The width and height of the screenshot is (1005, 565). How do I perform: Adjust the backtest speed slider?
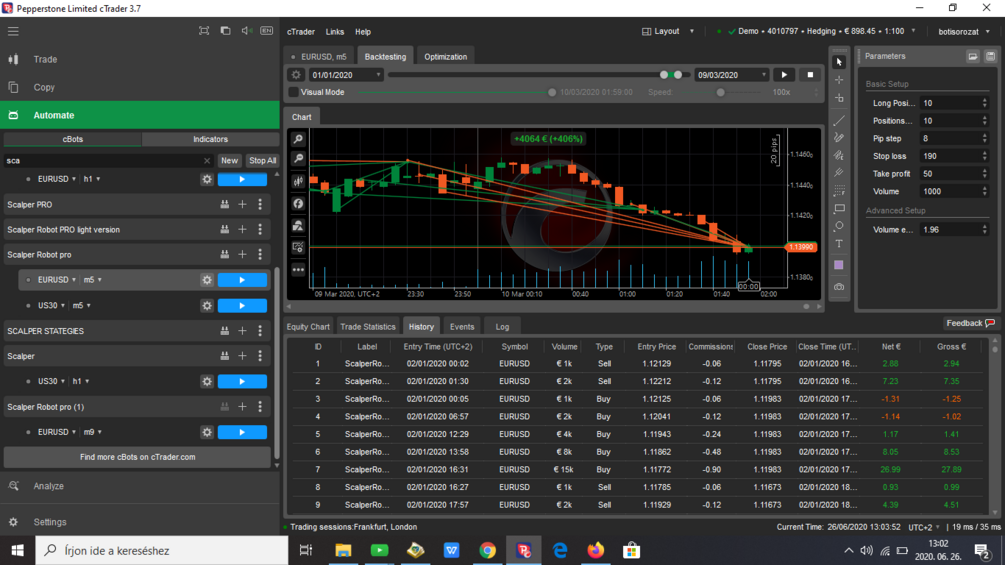point(720,92)
